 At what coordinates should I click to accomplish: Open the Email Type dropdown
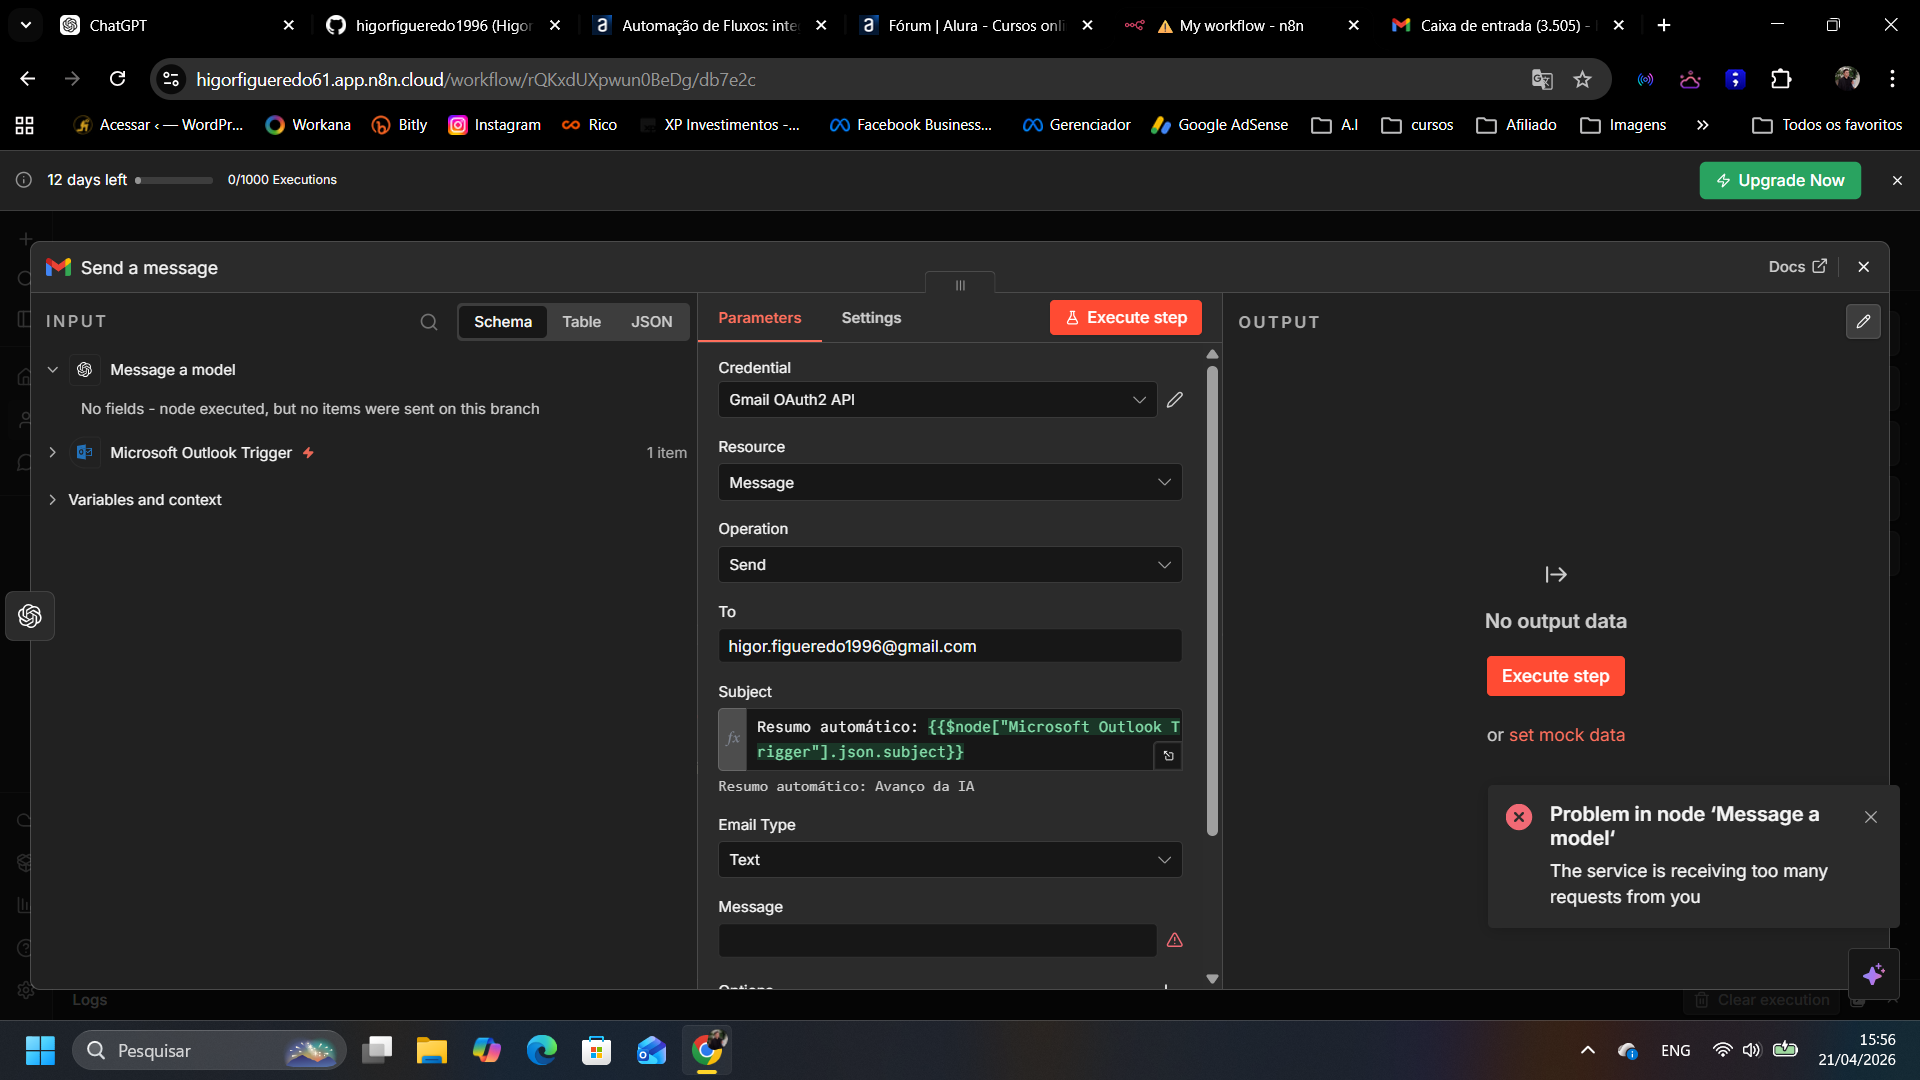pos(949,860)
